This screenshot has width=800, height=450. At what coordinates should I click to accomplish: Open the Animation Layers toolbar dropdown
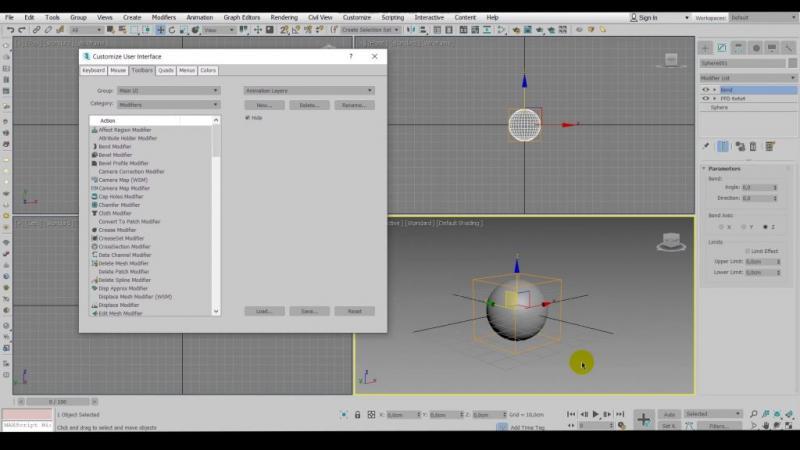(x=309, y=90)
